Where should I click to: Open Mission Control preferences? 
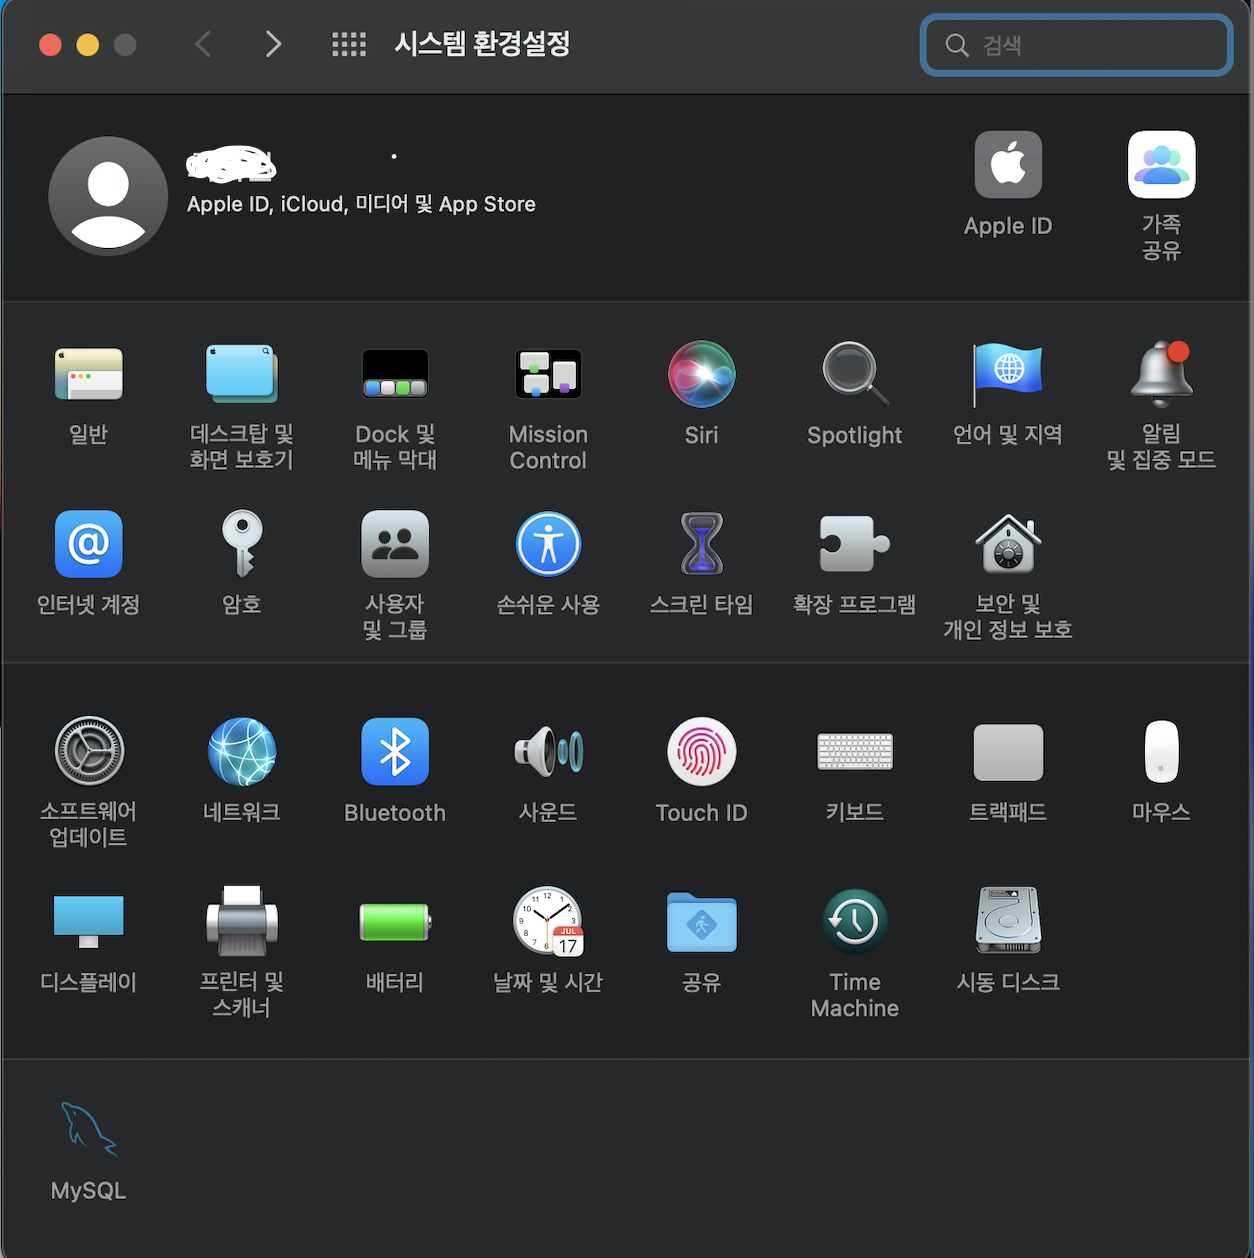click(x=548, y=375)
